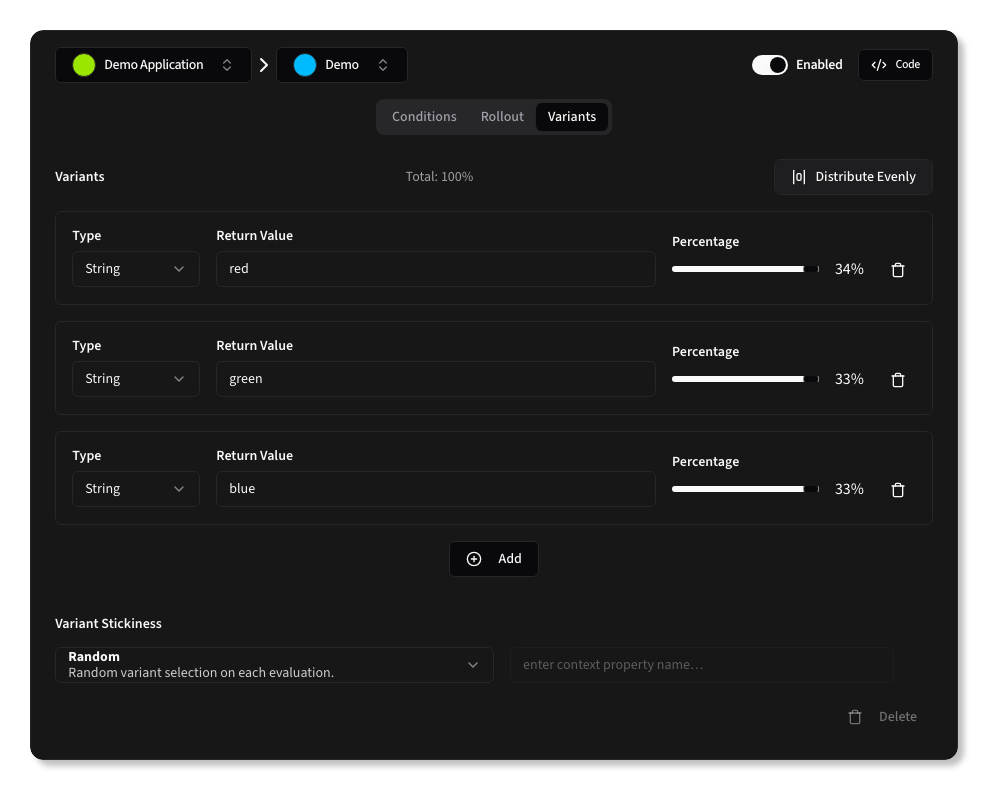The image size is (1000, 802).
Task: Open Type dropdown for green variant
Action: pyautogui.click(x=135, y=379)
